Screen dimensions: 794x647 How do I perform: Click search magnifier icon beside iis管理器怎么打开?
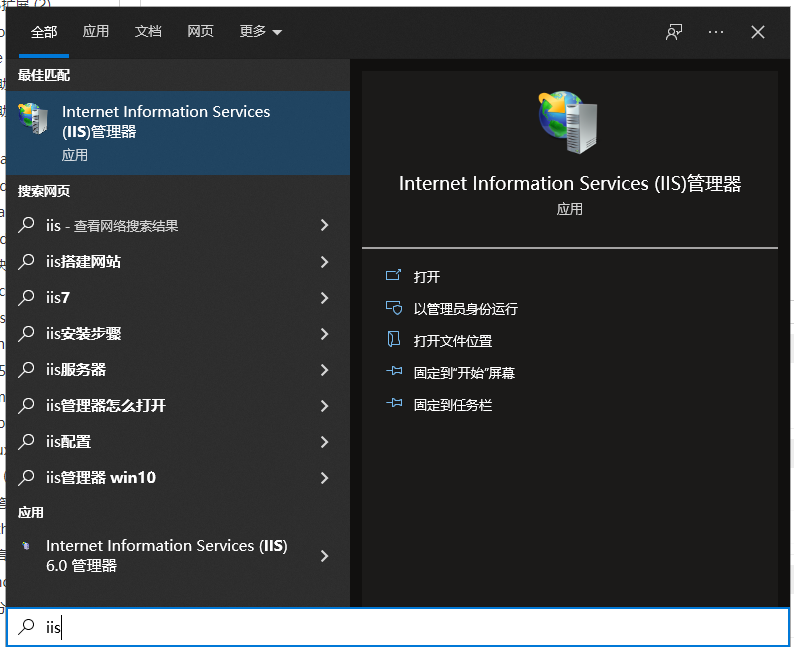coord(26,405)
